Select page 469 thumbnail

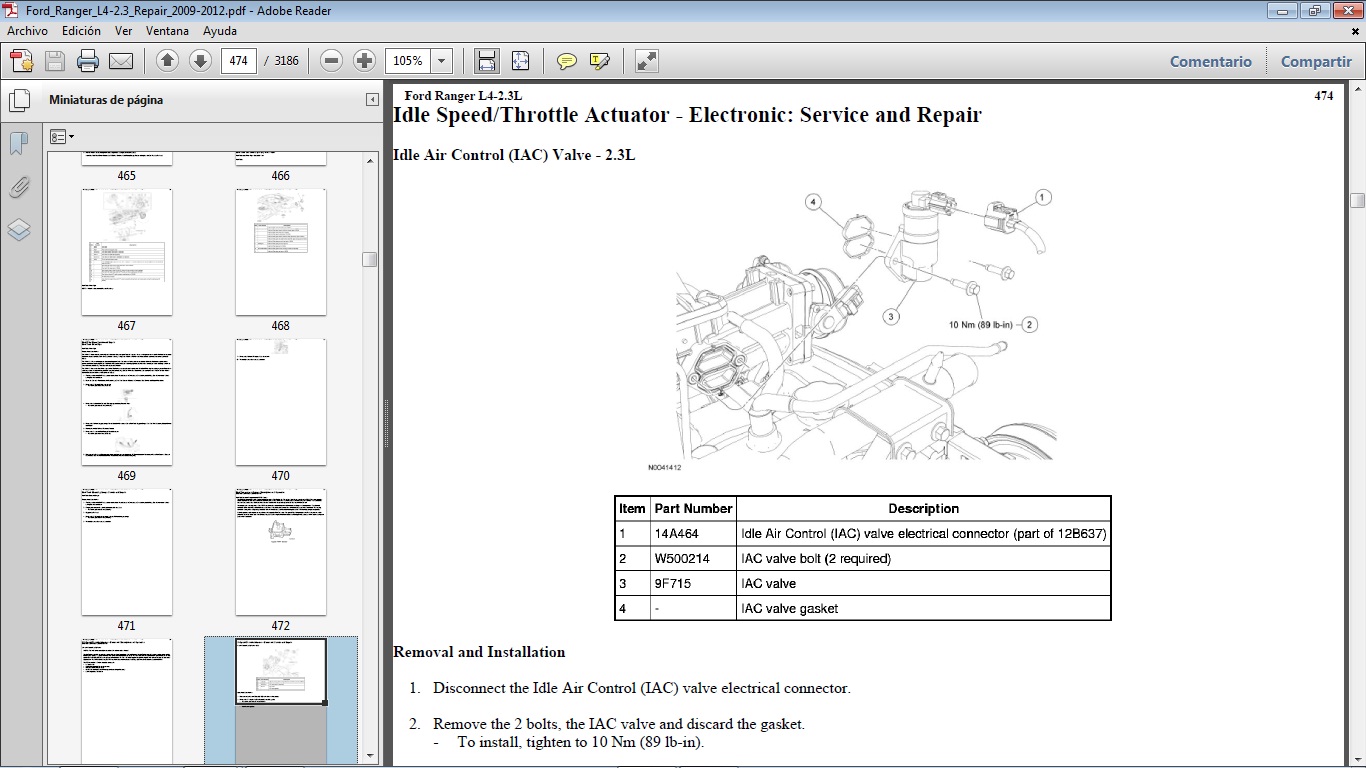126,402
